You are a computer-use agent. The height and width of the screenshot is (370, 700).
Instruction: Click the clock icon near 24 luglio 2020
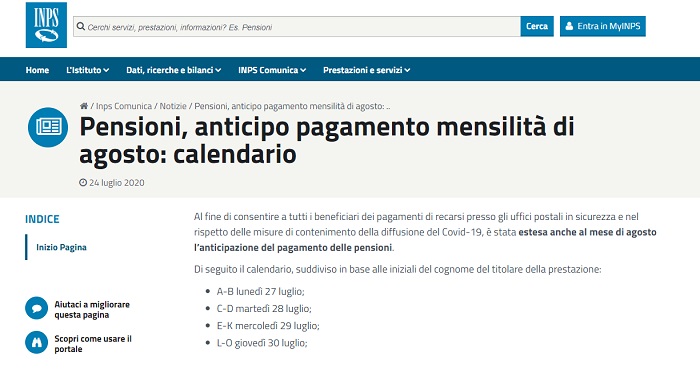coord(83,183)
